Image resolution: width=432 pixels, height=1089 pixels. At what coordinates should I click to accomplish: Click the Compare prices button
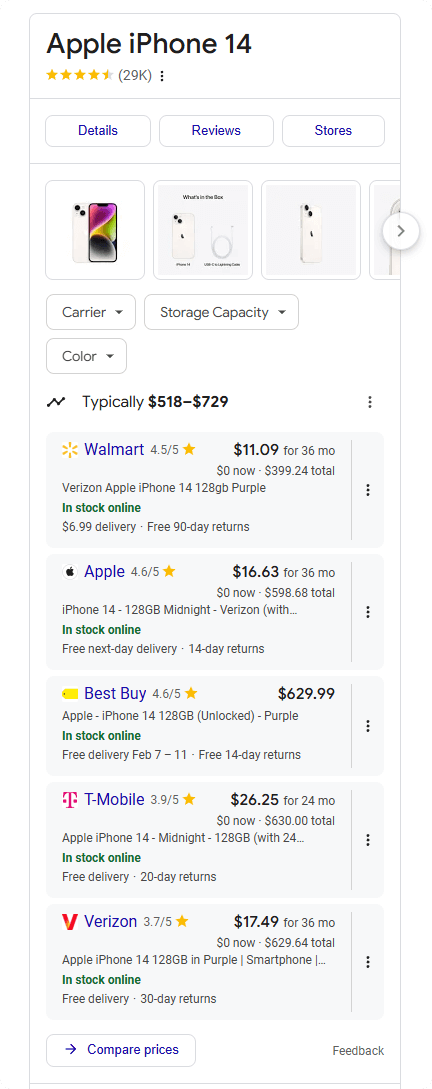tap(121, 1049)
